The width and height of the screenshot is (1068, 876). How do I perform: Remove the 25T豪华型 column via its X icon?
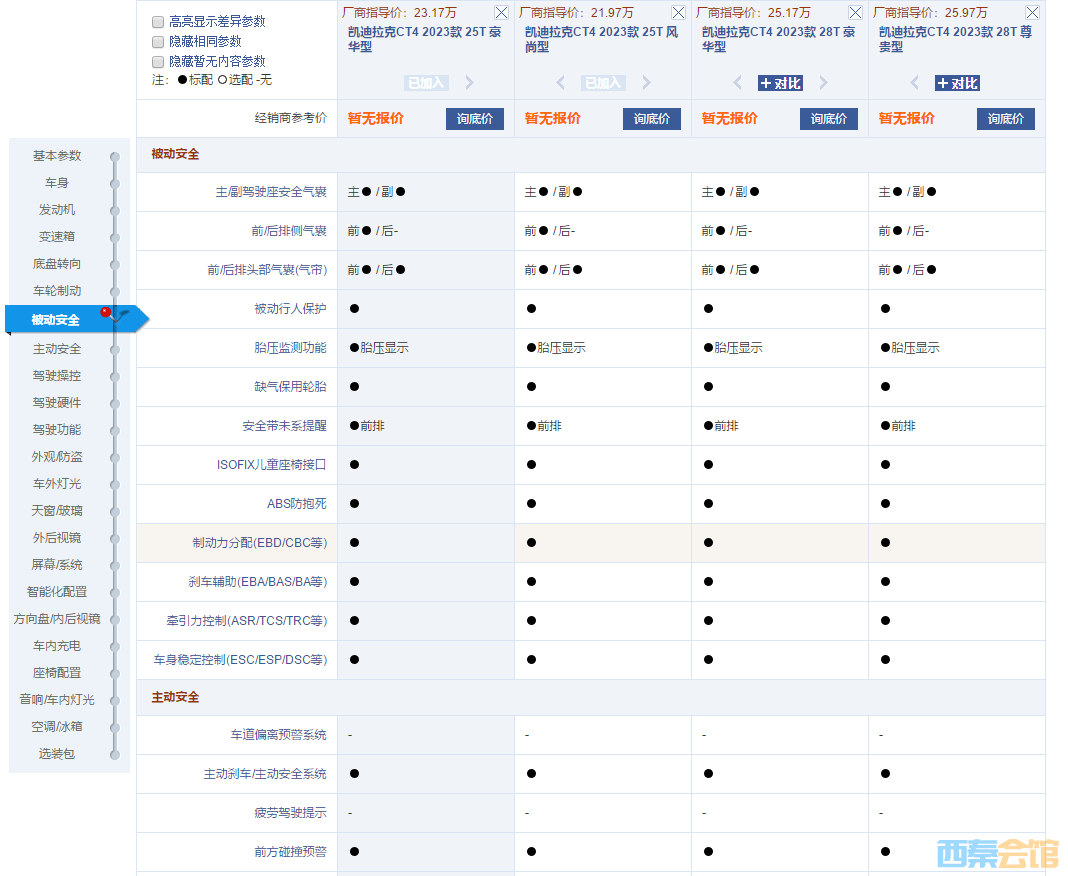point(501,12)
